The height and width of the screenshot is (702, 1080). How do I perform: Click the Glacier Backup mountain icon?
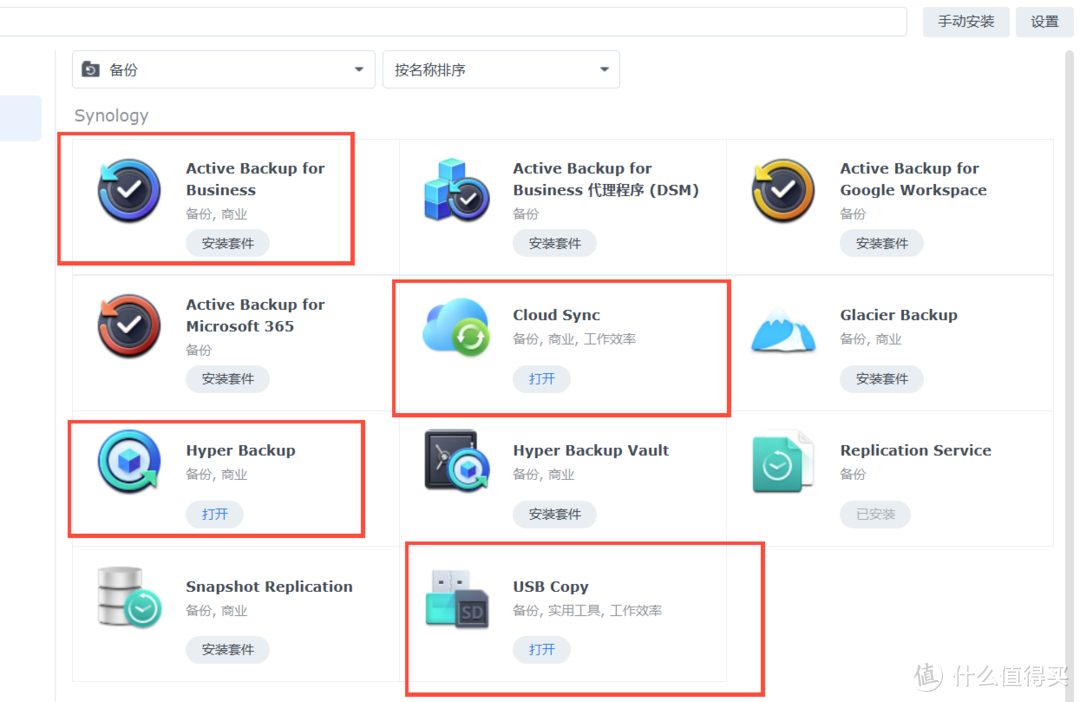tap(784, 330)
